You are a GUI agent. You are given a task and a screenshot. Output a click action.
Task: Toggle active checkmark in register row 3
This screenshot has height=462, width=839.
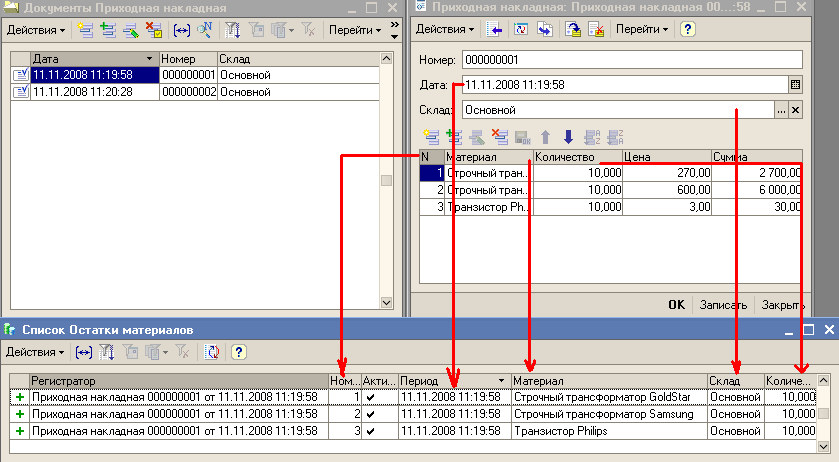coord(370,431)
